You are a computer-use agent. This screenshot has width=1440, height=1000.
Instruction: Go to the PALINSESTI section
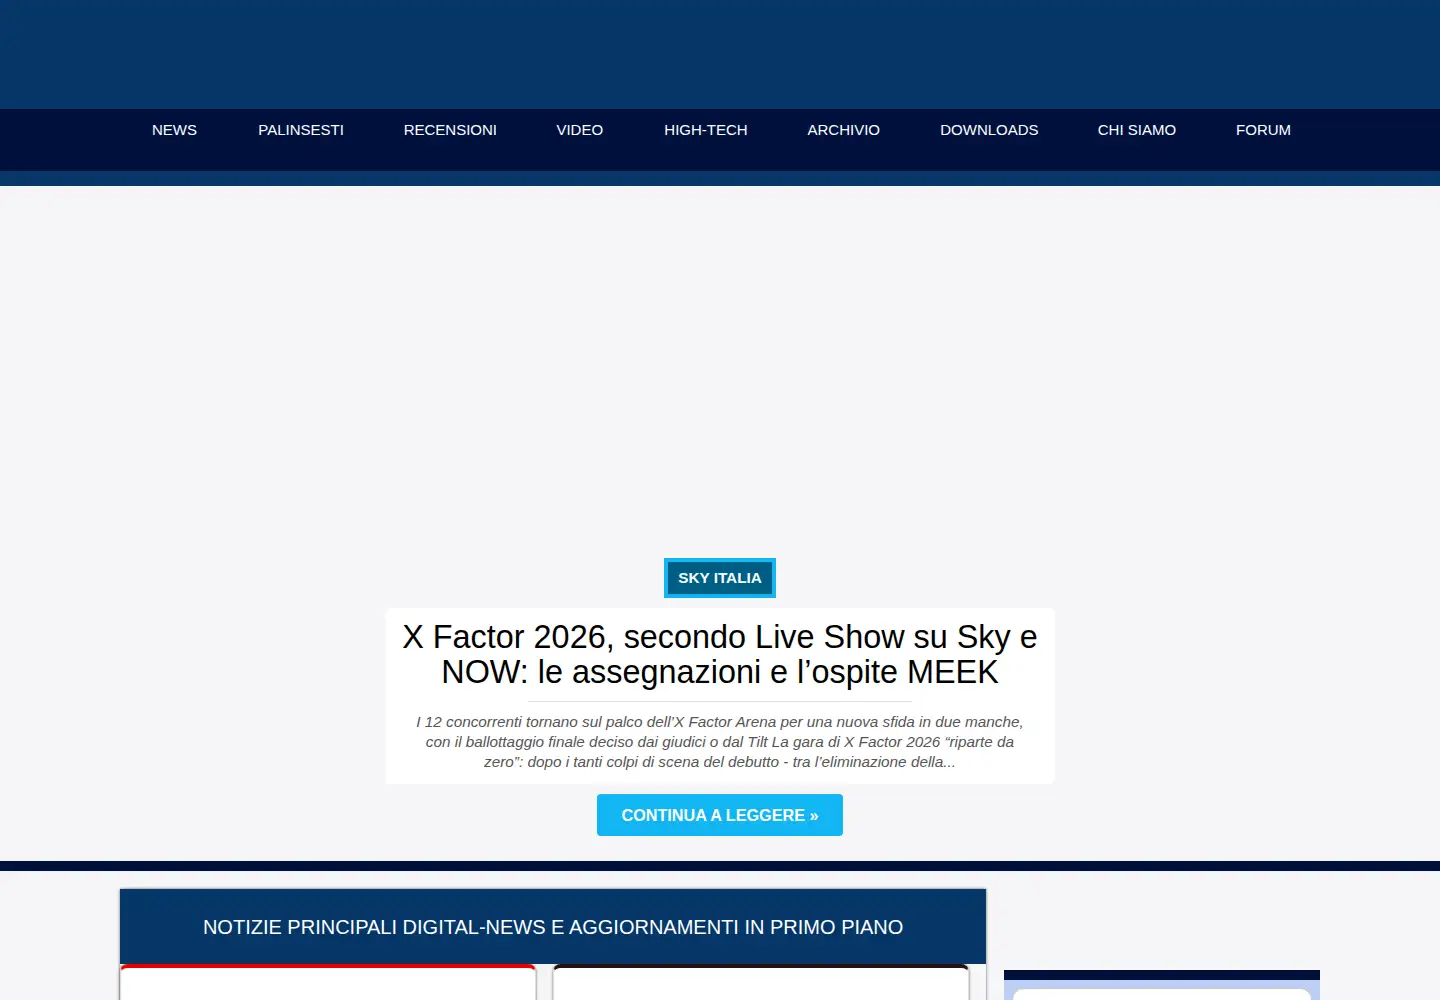[301, 130]
